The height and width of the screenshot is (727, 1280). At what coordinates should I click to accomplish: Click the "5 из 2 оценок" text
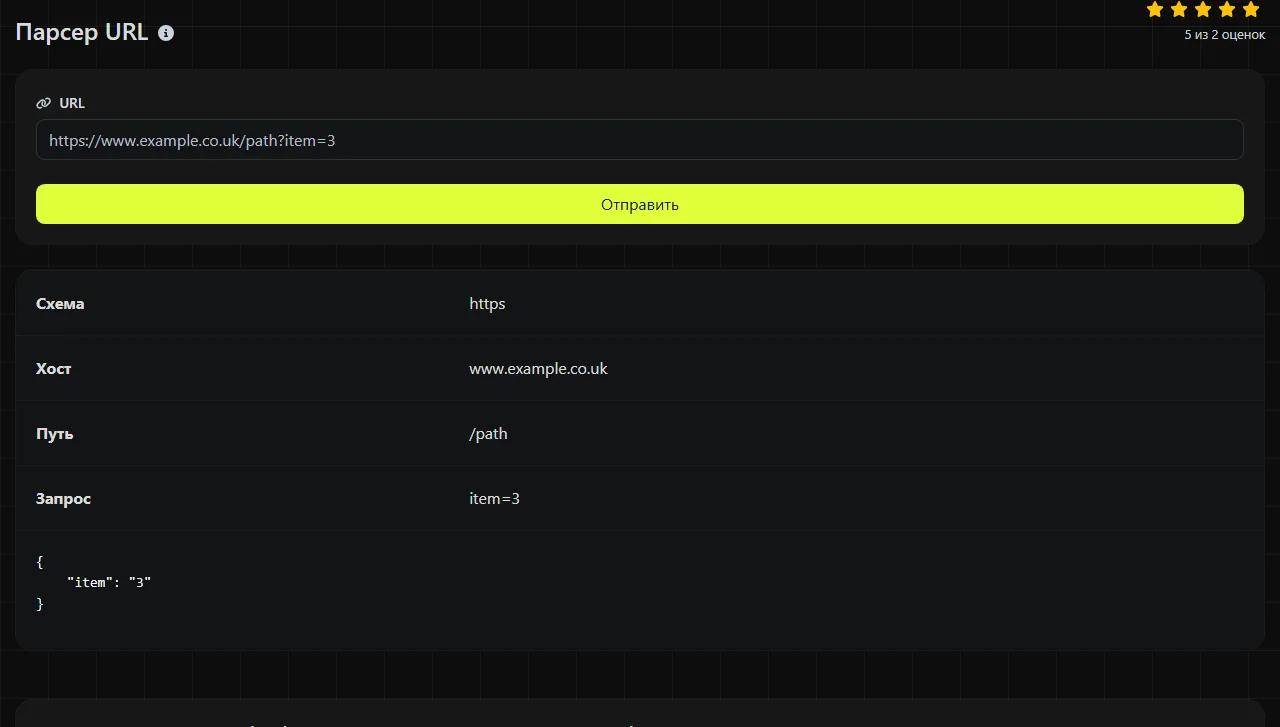[x=1225, y=35]
